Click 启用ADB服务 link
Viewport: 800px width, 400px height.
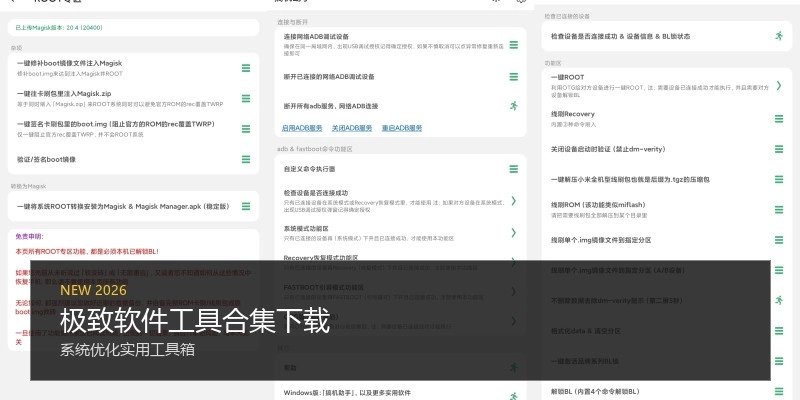point(302,128)
